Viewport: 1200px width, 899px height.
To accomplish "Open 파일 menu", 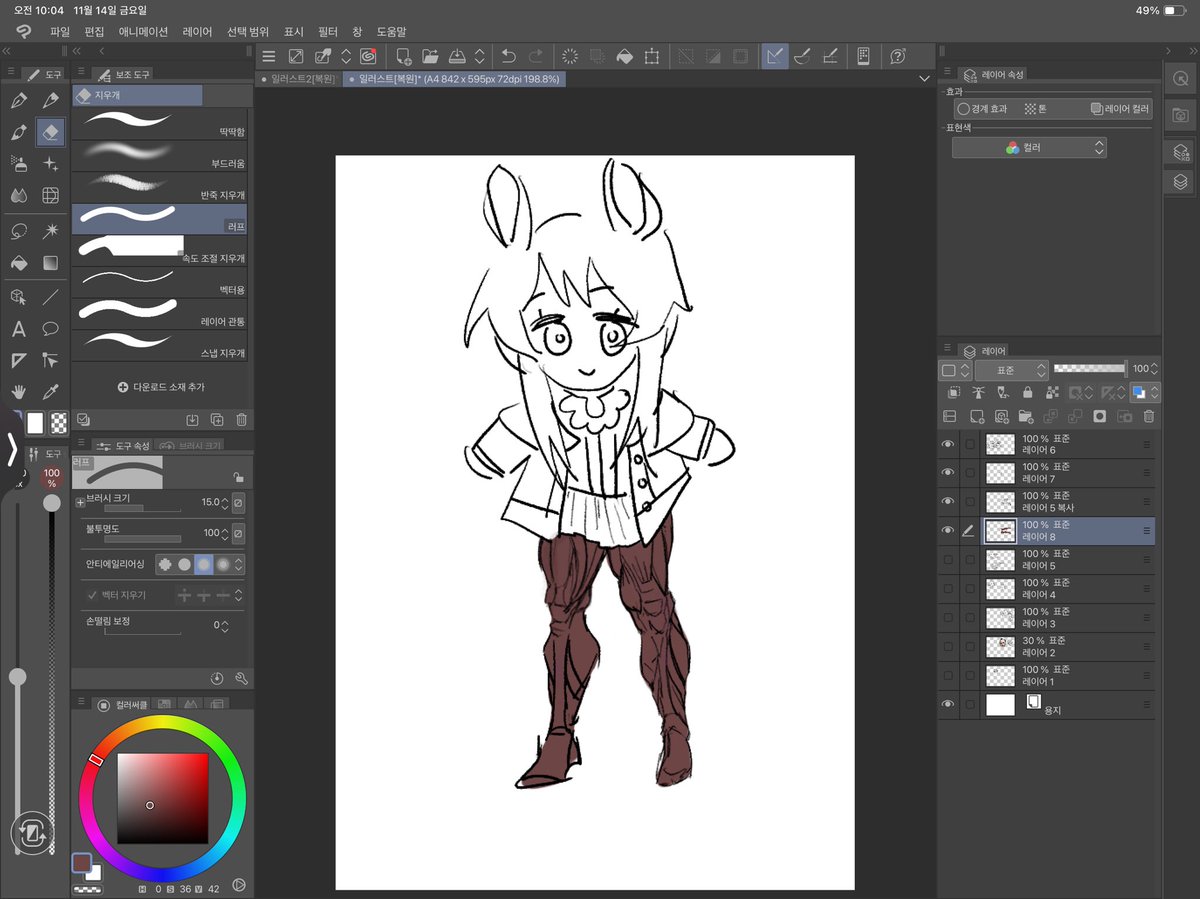I will tap(61, 32).
